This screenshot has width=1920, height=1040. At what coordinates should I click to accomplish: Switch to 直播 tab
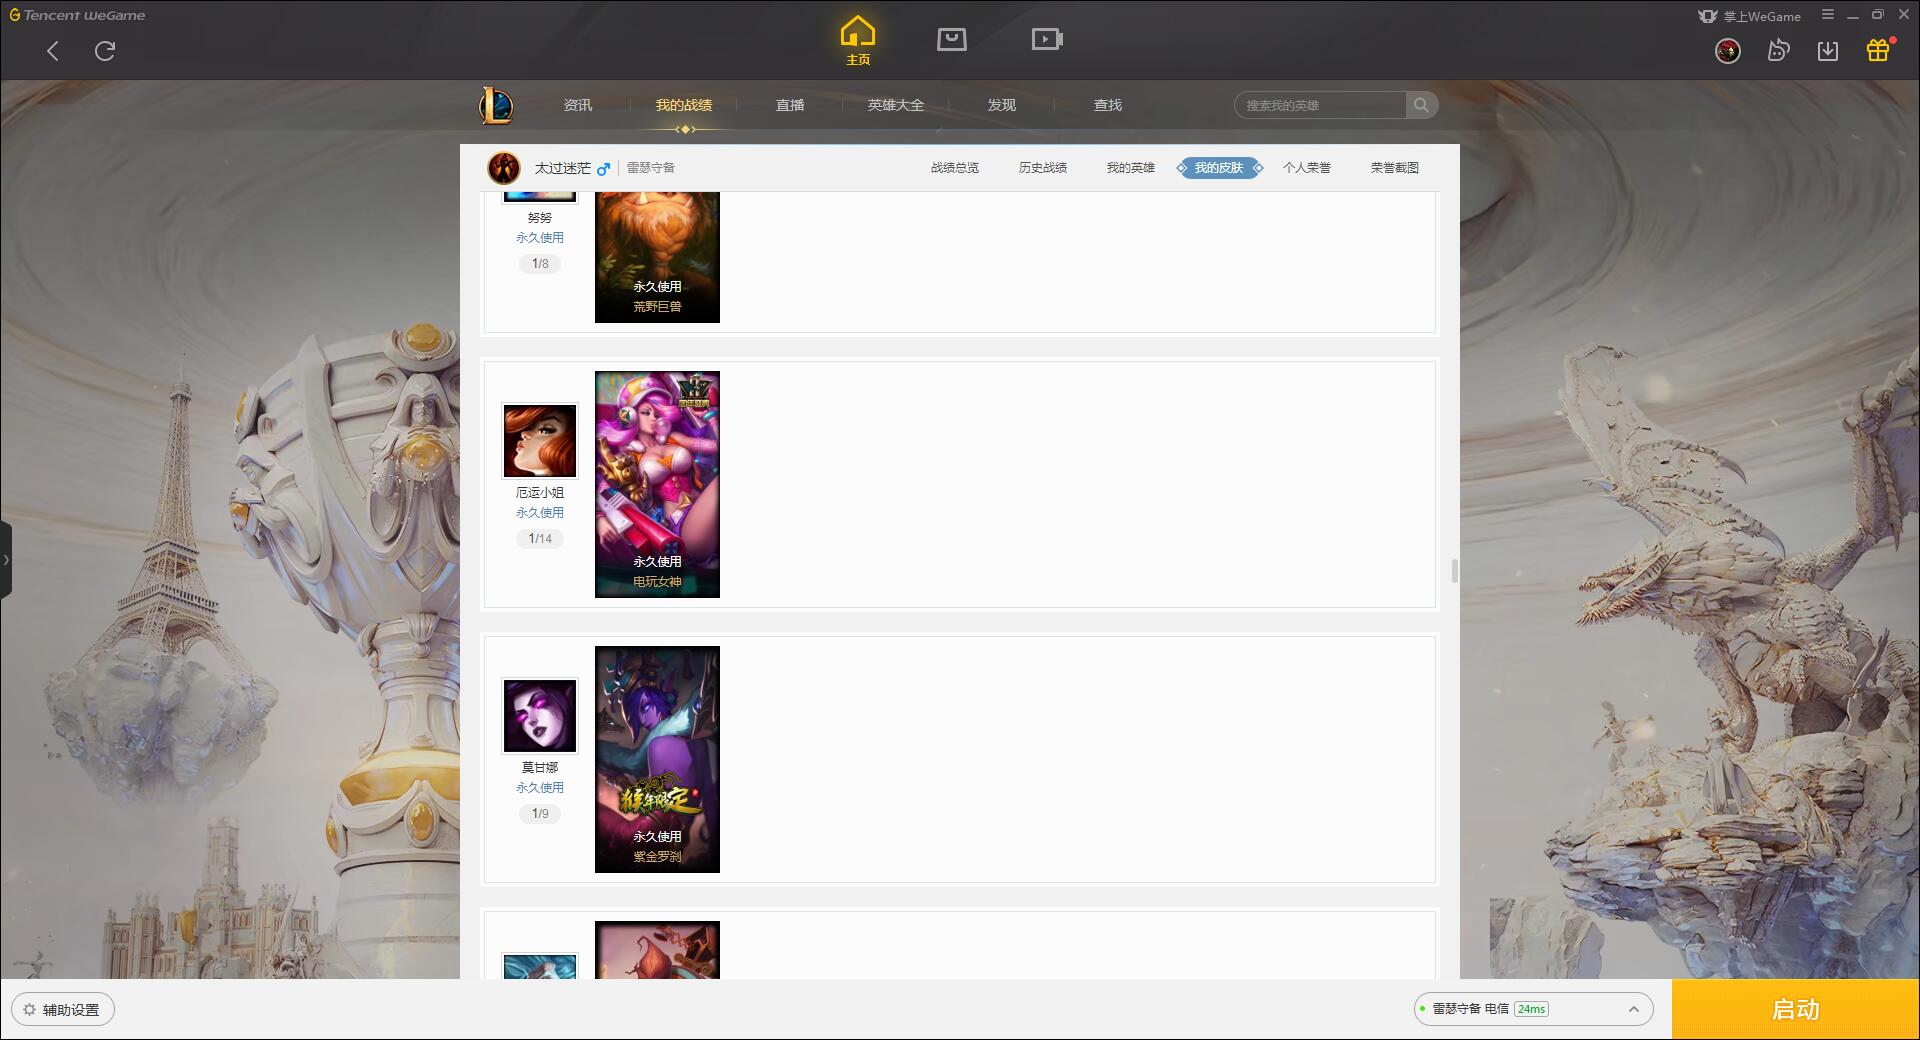790,105
